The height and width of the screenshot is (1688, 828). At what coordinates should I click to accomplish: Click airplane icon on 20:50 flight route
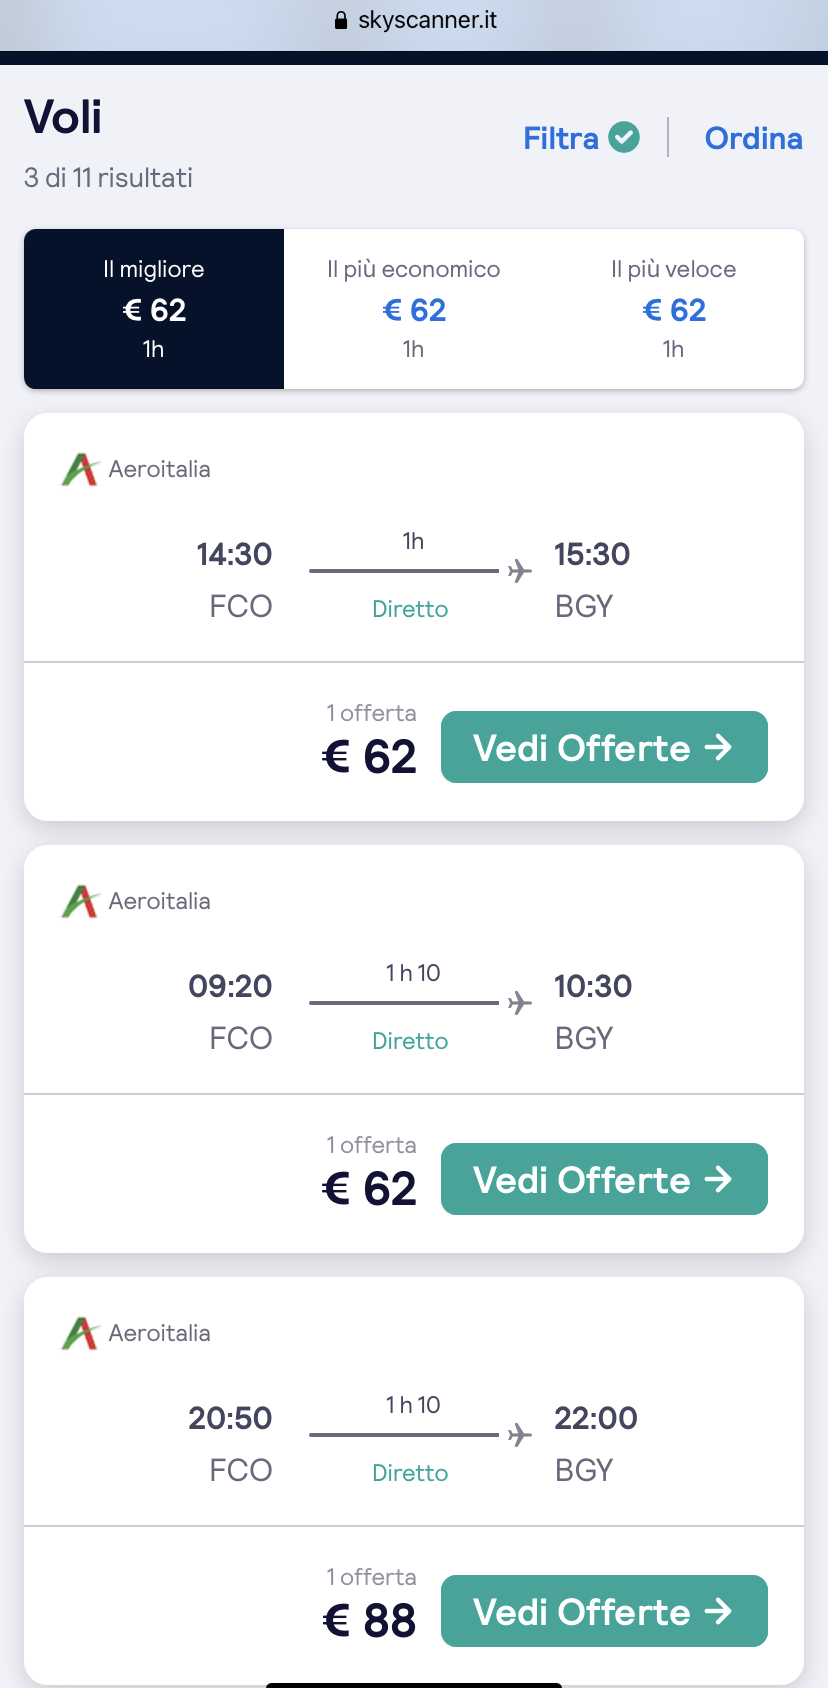519,1435
